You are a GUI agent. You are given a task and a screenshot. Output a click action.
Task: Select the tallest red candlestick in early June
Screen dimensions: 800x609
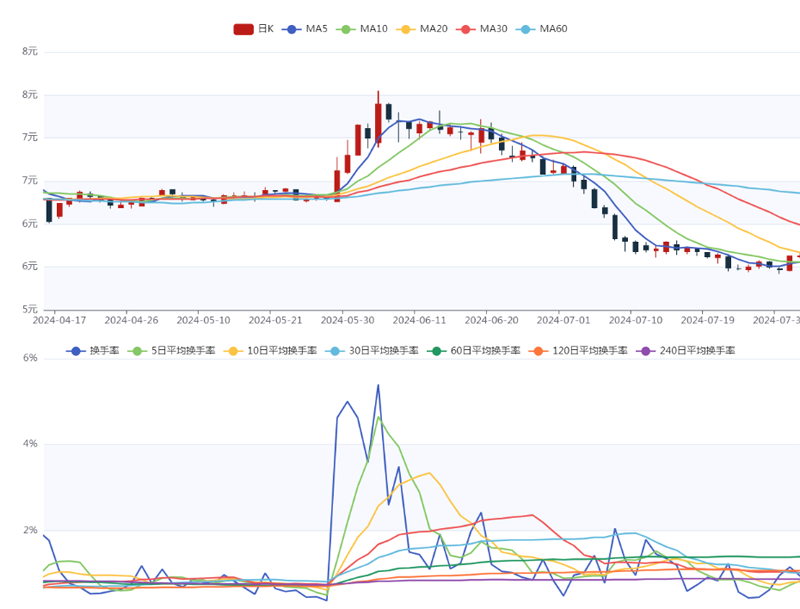click(378, 122)
